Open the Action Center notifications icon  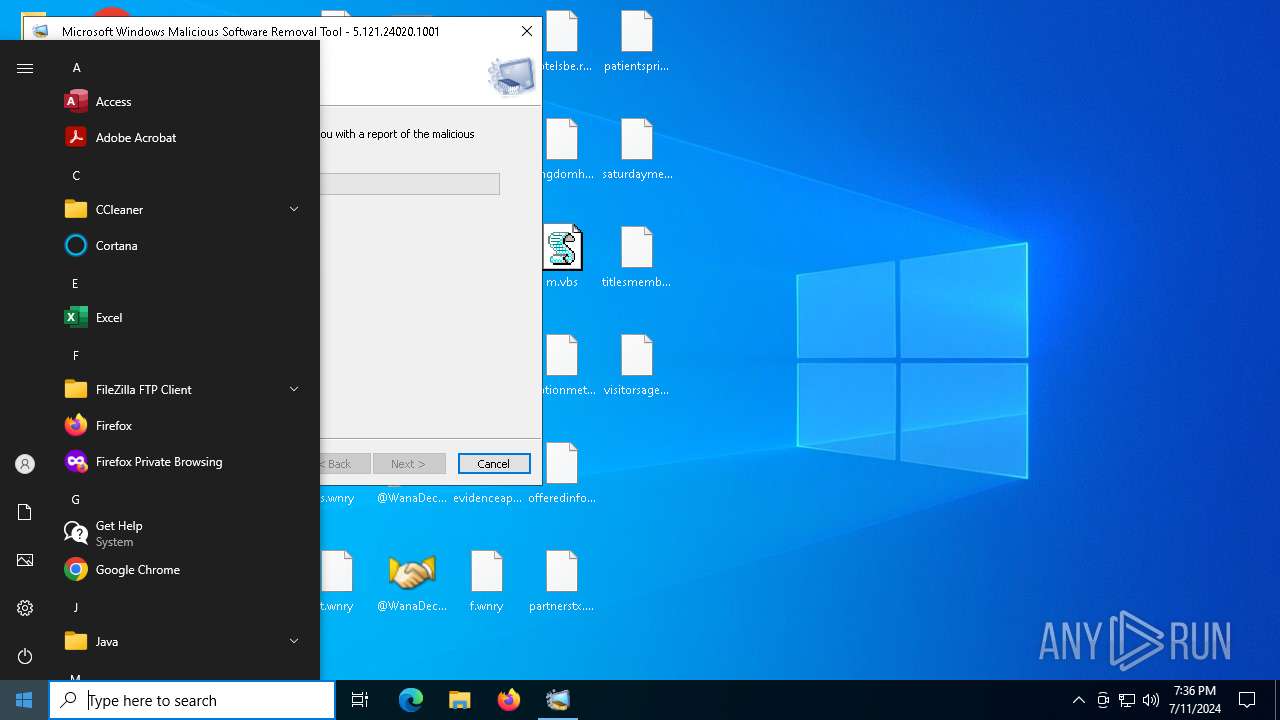click(1247, 700)
